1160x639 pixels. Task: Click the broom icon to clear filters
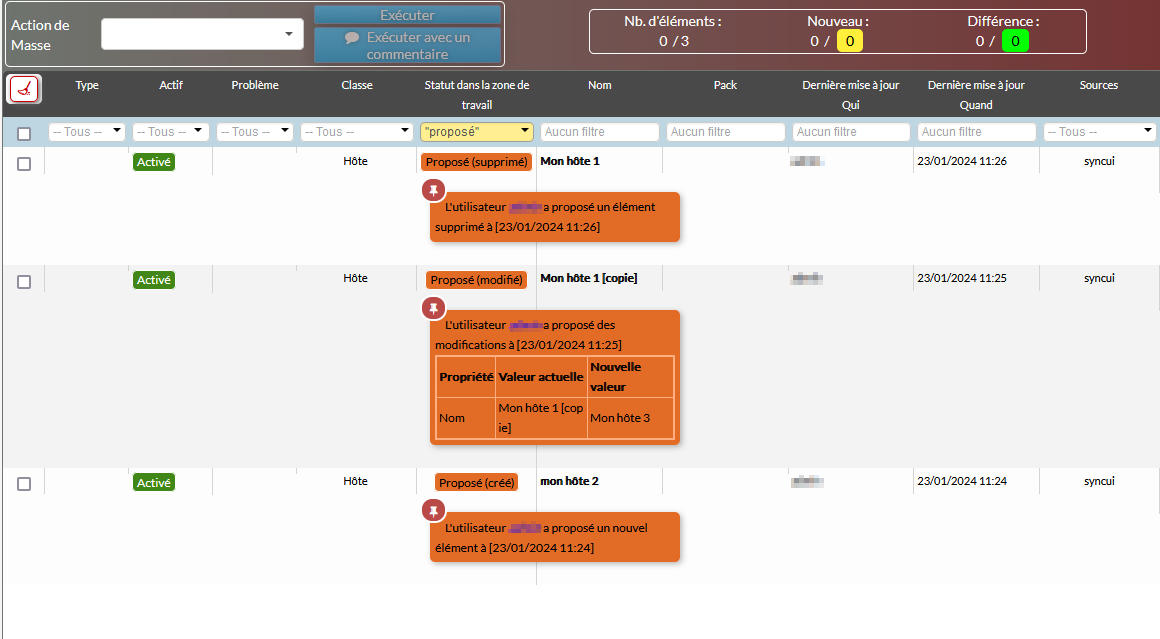[24, 89]
